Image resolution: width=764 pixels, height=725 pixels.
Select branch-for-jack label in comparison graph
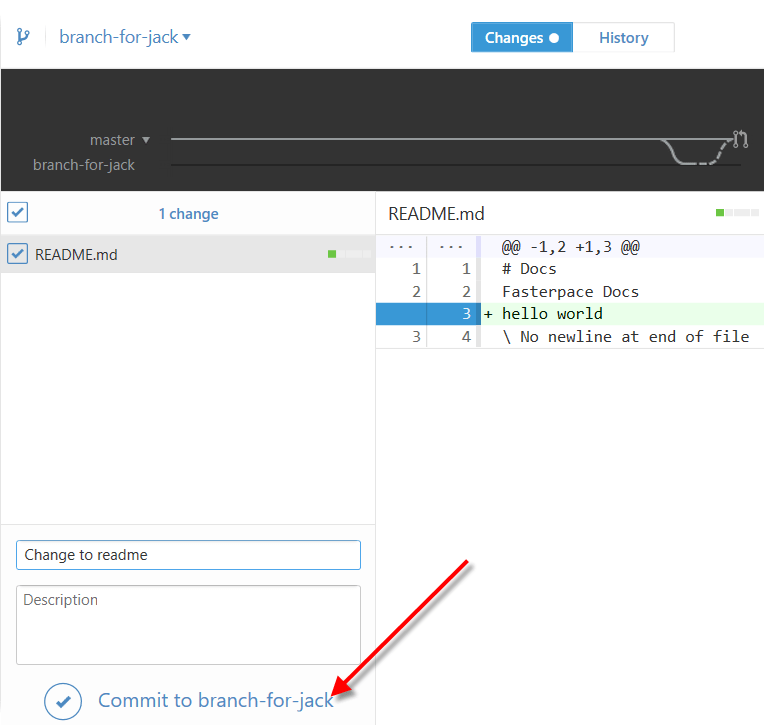(84, 165)
